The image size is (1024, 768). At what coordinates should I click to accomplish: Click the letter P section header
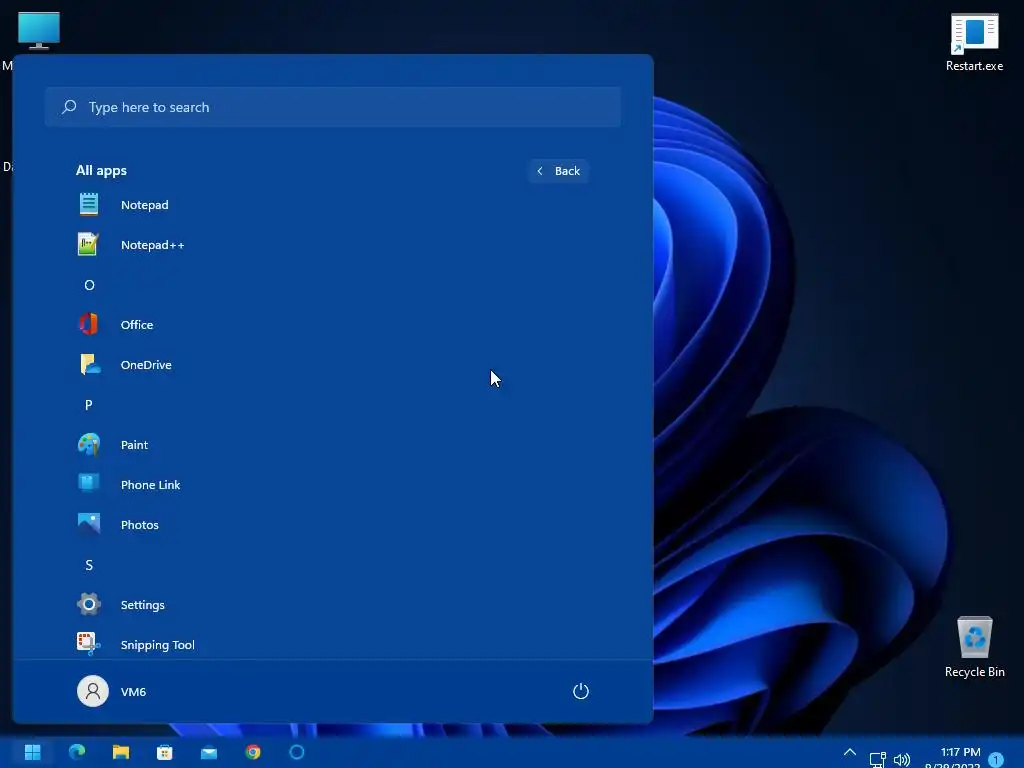click(x=89, y=405)
